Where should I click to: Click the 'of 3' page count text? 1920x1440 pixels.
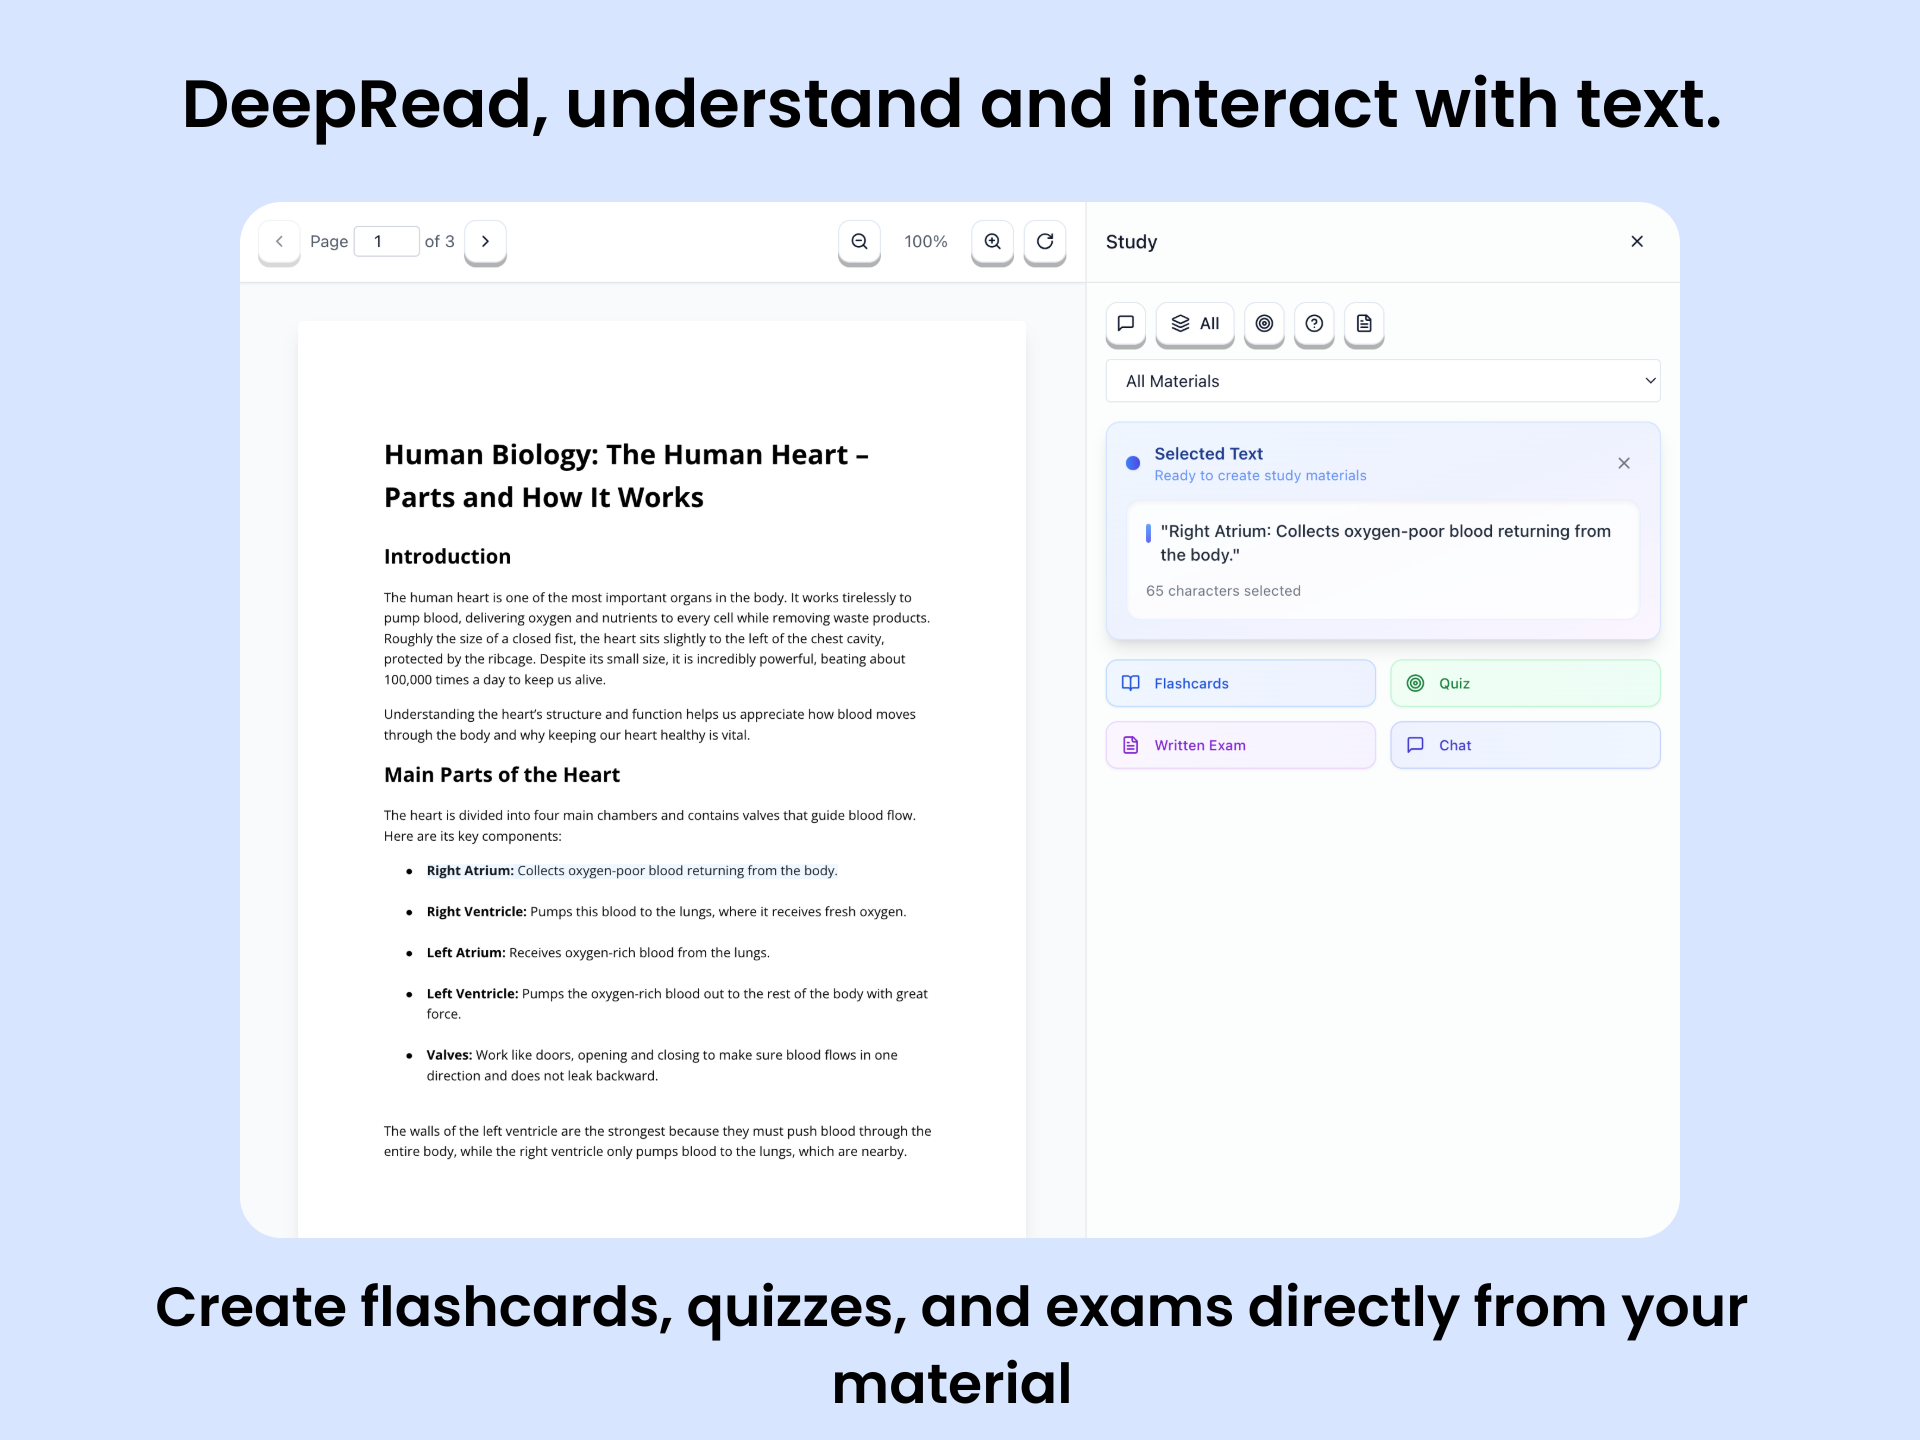tap(439, 241)
